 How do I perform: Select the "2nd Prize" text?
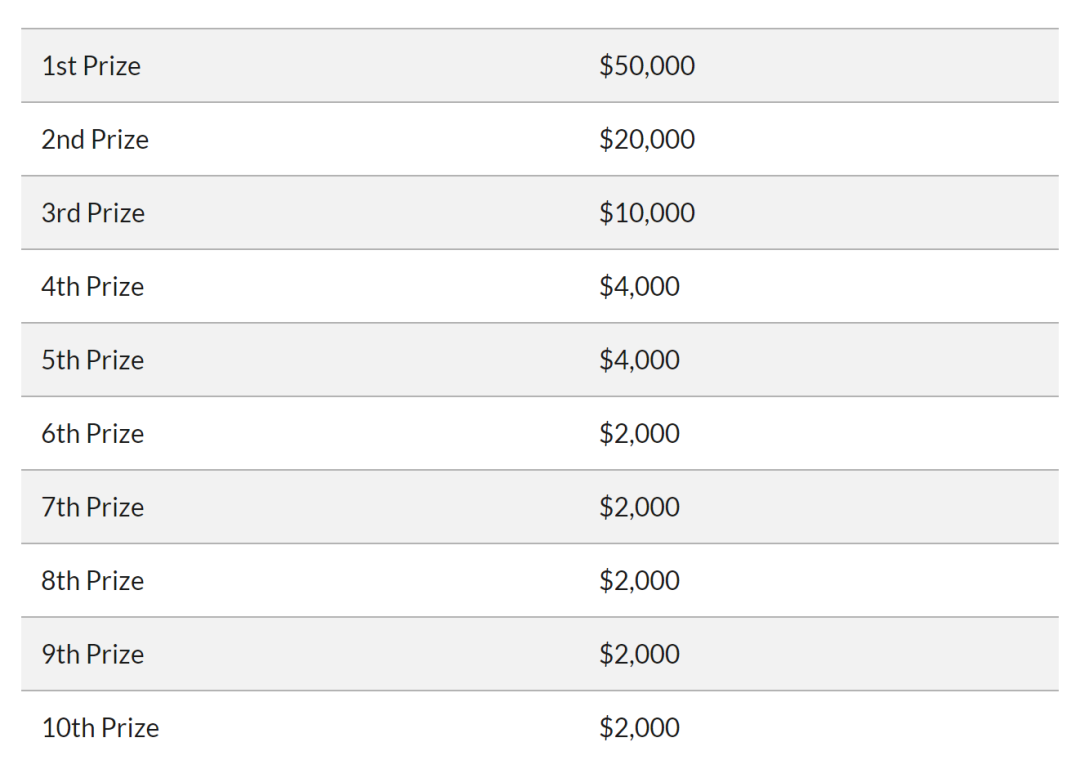[95, 140]
